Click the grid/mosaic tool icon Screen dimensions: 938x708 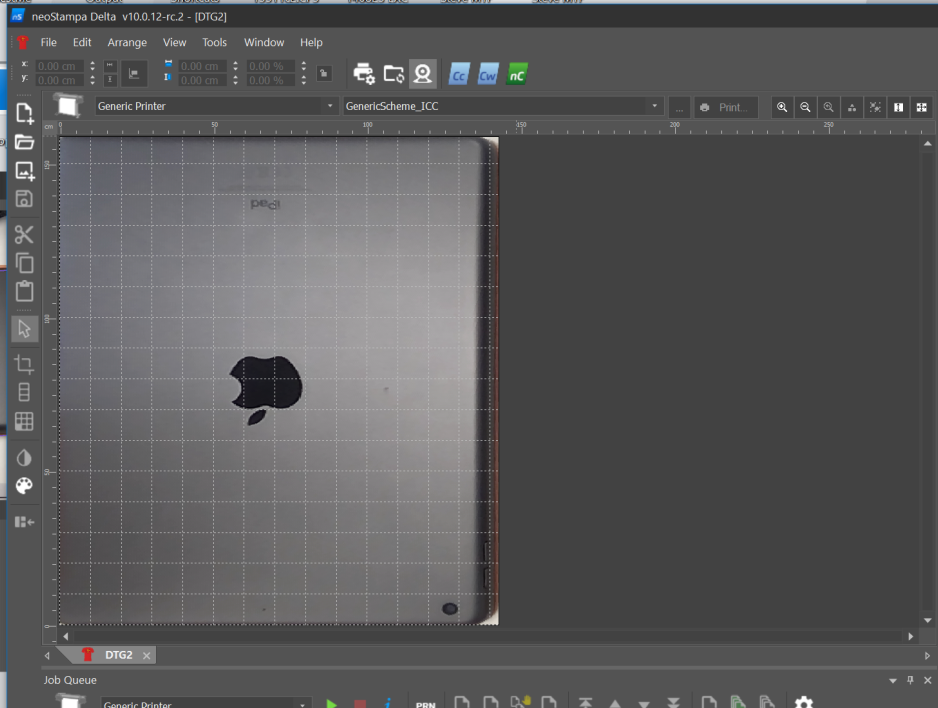24,421
